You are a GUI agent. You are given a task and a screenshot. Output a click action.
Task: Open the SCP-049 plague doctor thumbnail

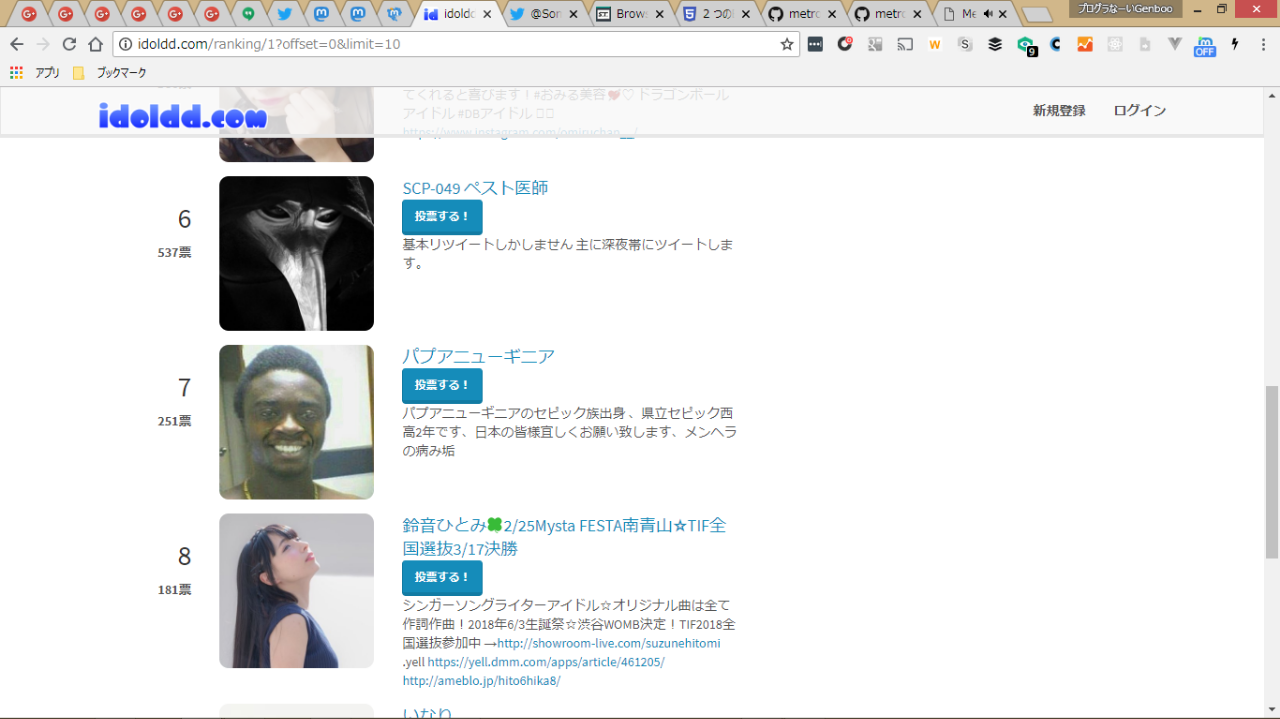[296, 253]
